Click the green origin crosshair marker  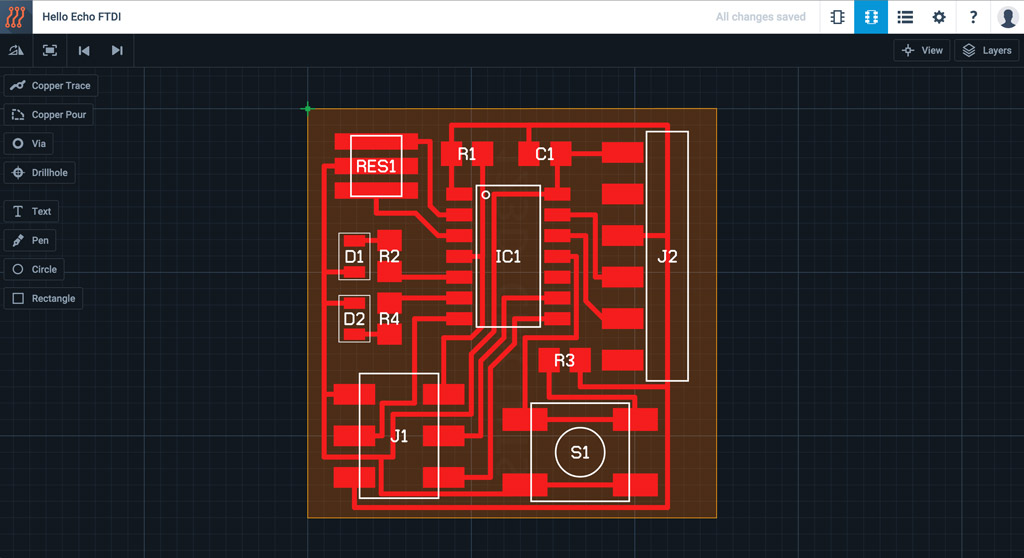308,108
